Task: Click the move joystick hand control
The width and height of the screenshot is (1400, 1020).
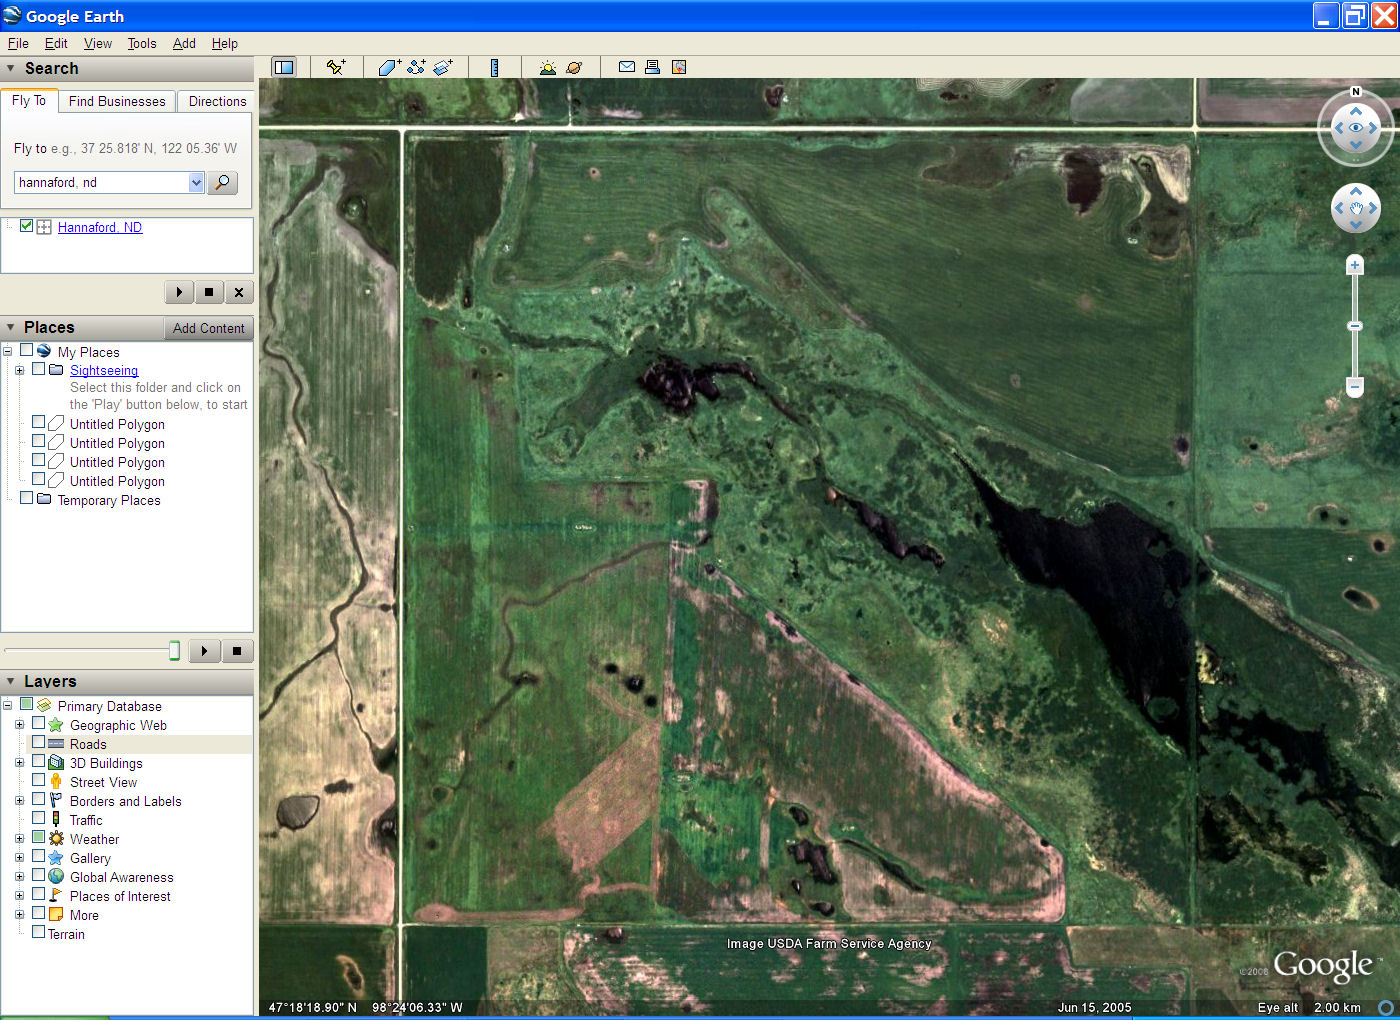Action: coord(1356,209)
